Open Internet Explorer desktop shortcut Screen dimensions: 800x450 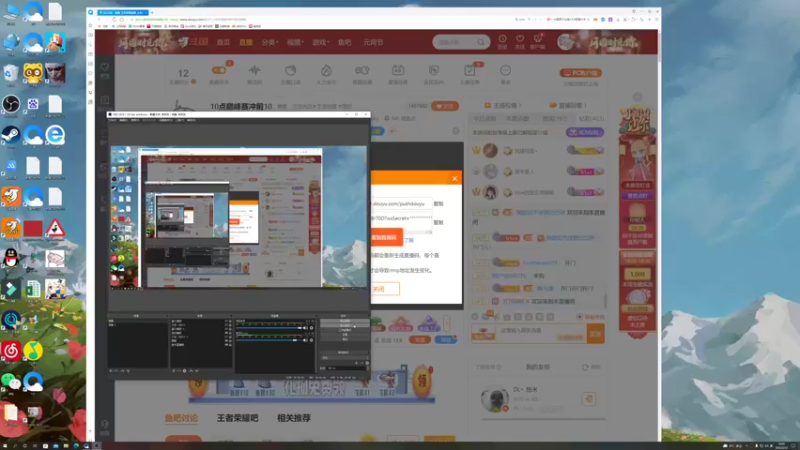55,135
